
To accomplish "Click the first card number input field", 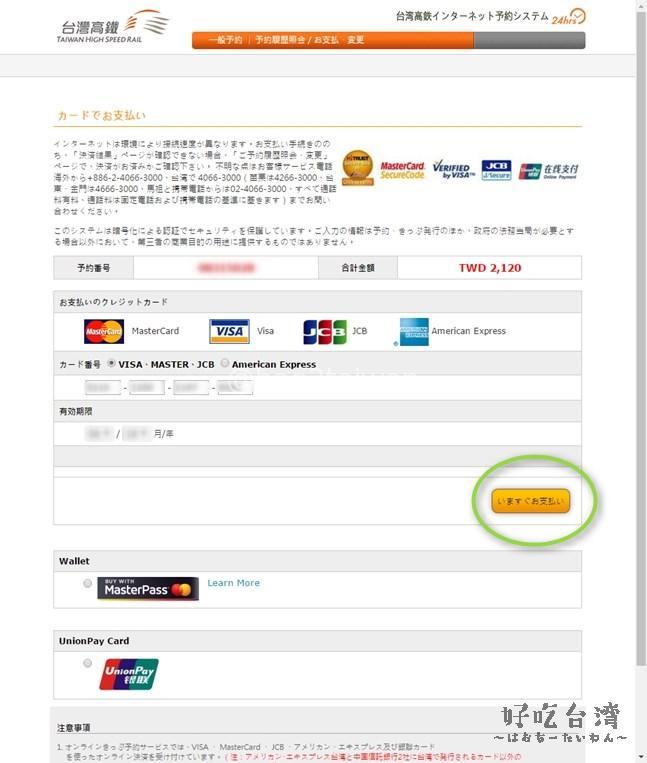I will (x=103, y=388).
